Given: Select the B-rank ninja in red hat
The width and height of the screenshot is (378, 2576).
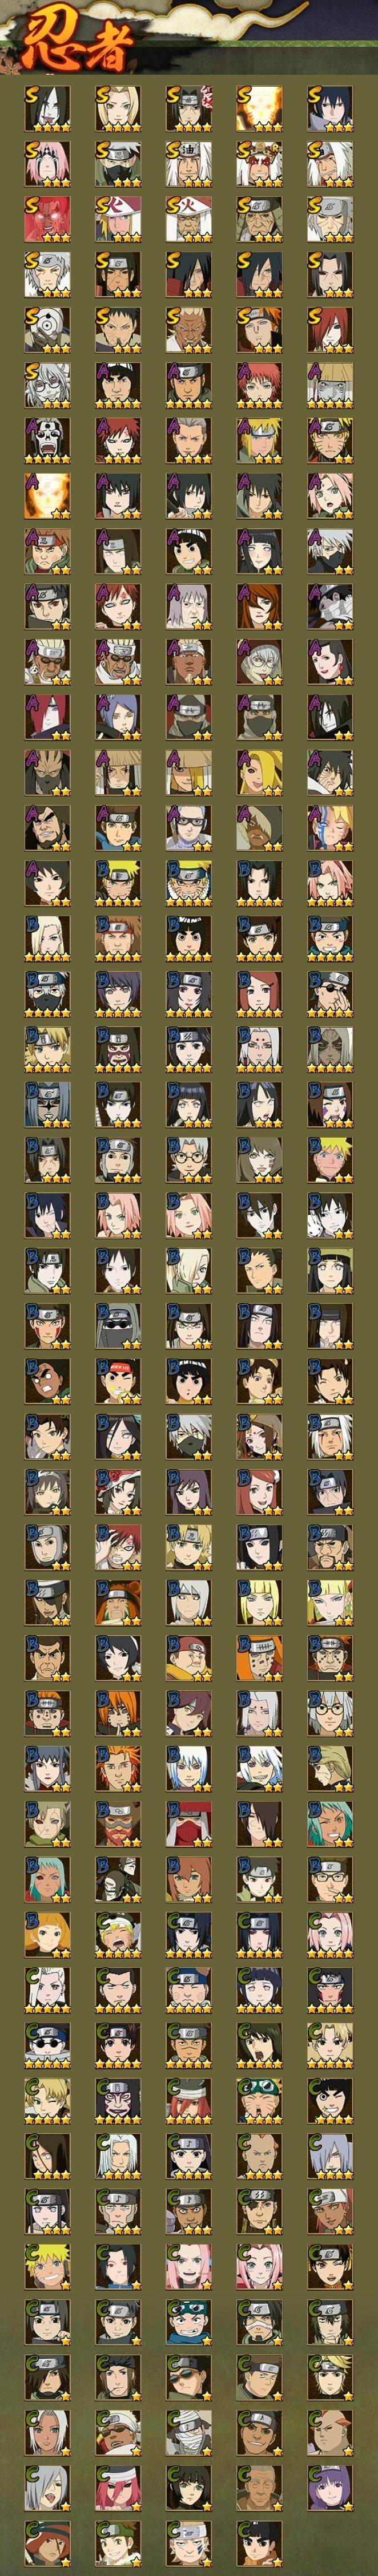Looking at the screenshot, I should (x=189, y=1821).
